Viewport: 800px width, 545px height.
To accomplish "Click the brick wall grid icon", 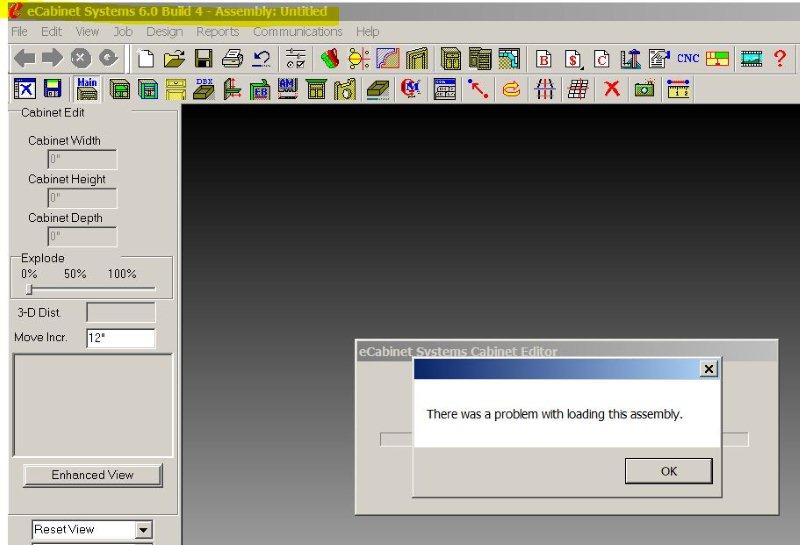I will 578,89.
